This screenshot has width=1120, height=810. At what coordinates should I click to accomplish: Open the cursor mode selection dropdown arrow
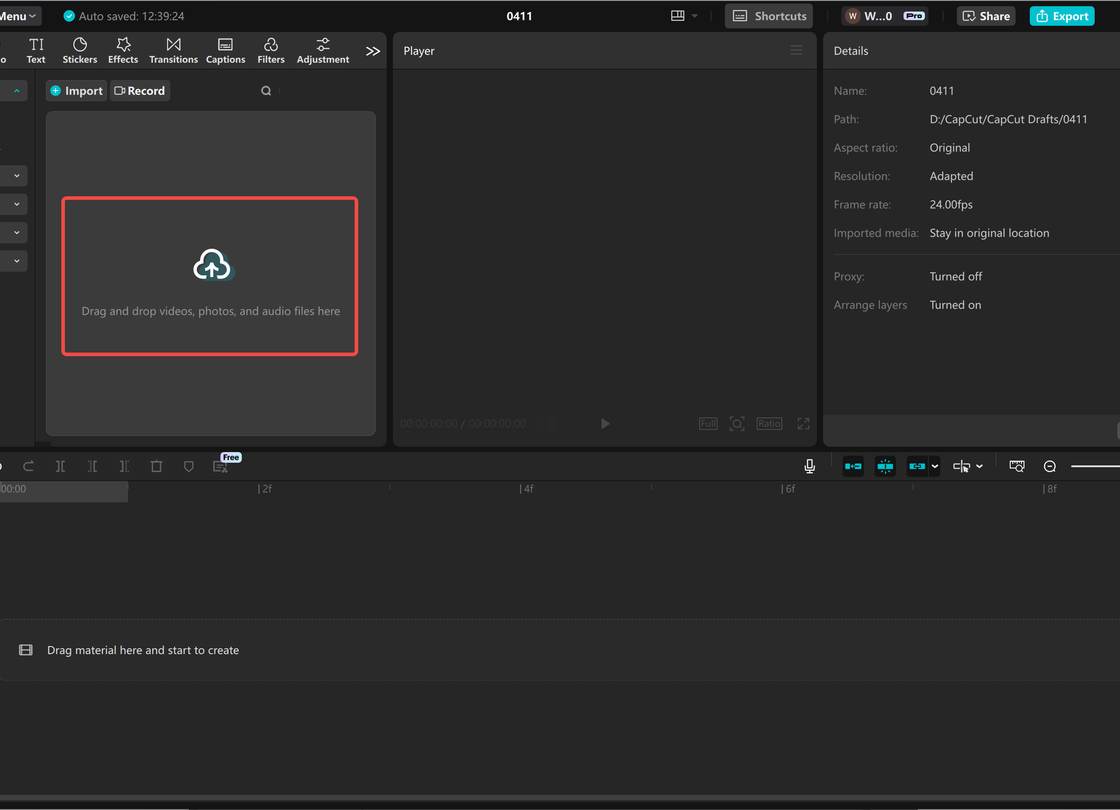coord(979,466)
